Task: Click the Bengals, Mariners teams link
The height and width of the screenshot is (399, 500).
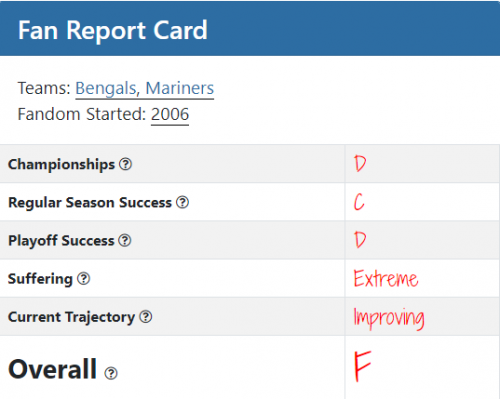Action: (145, 88)
